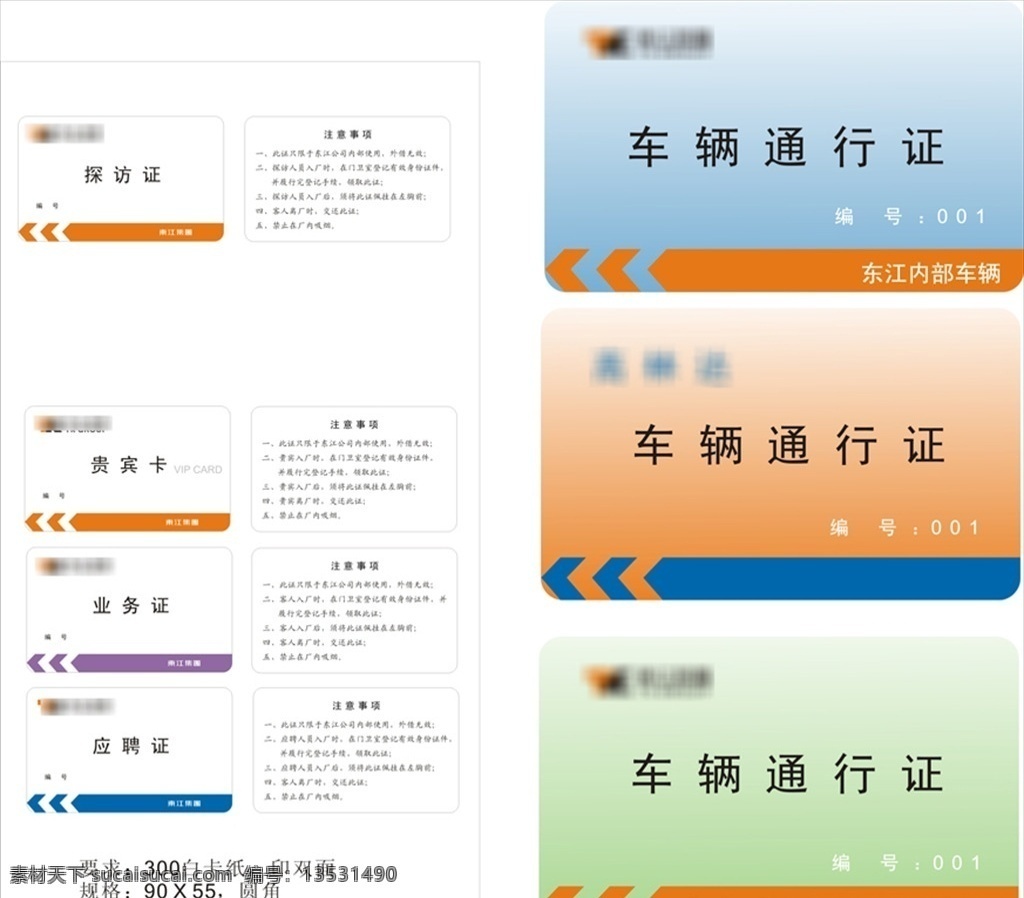Screen dimensions: 1024x898
Task: Click the 应聘证 title text
Action: click(x=131, y=746)
